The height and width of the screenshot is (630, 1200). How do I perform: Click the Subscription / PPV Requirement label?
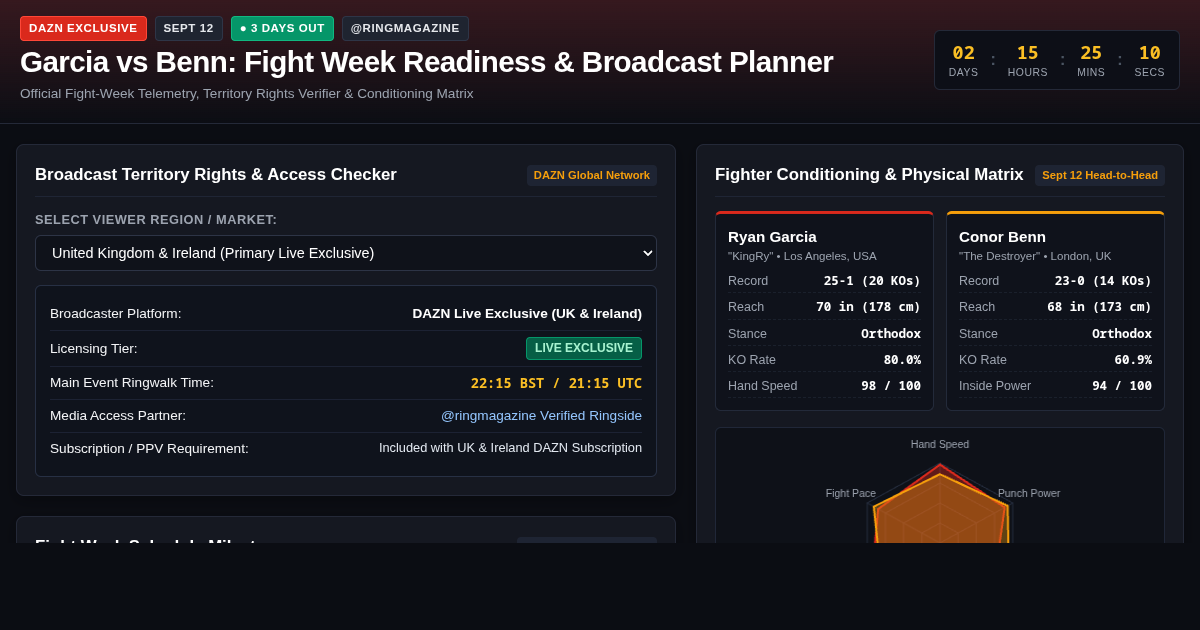[149, 449]
